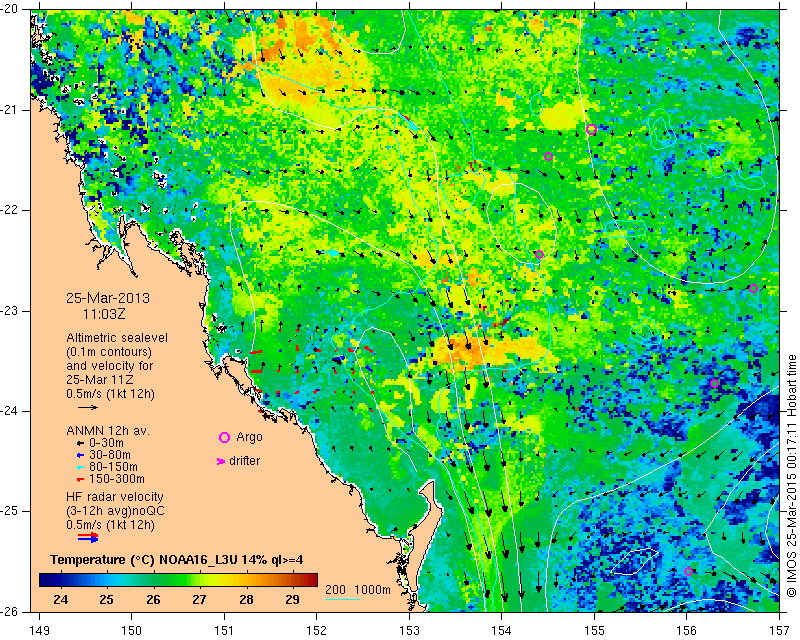Click the 'drifter' legend label
The image size is (800, 640).
pos(244,461)
